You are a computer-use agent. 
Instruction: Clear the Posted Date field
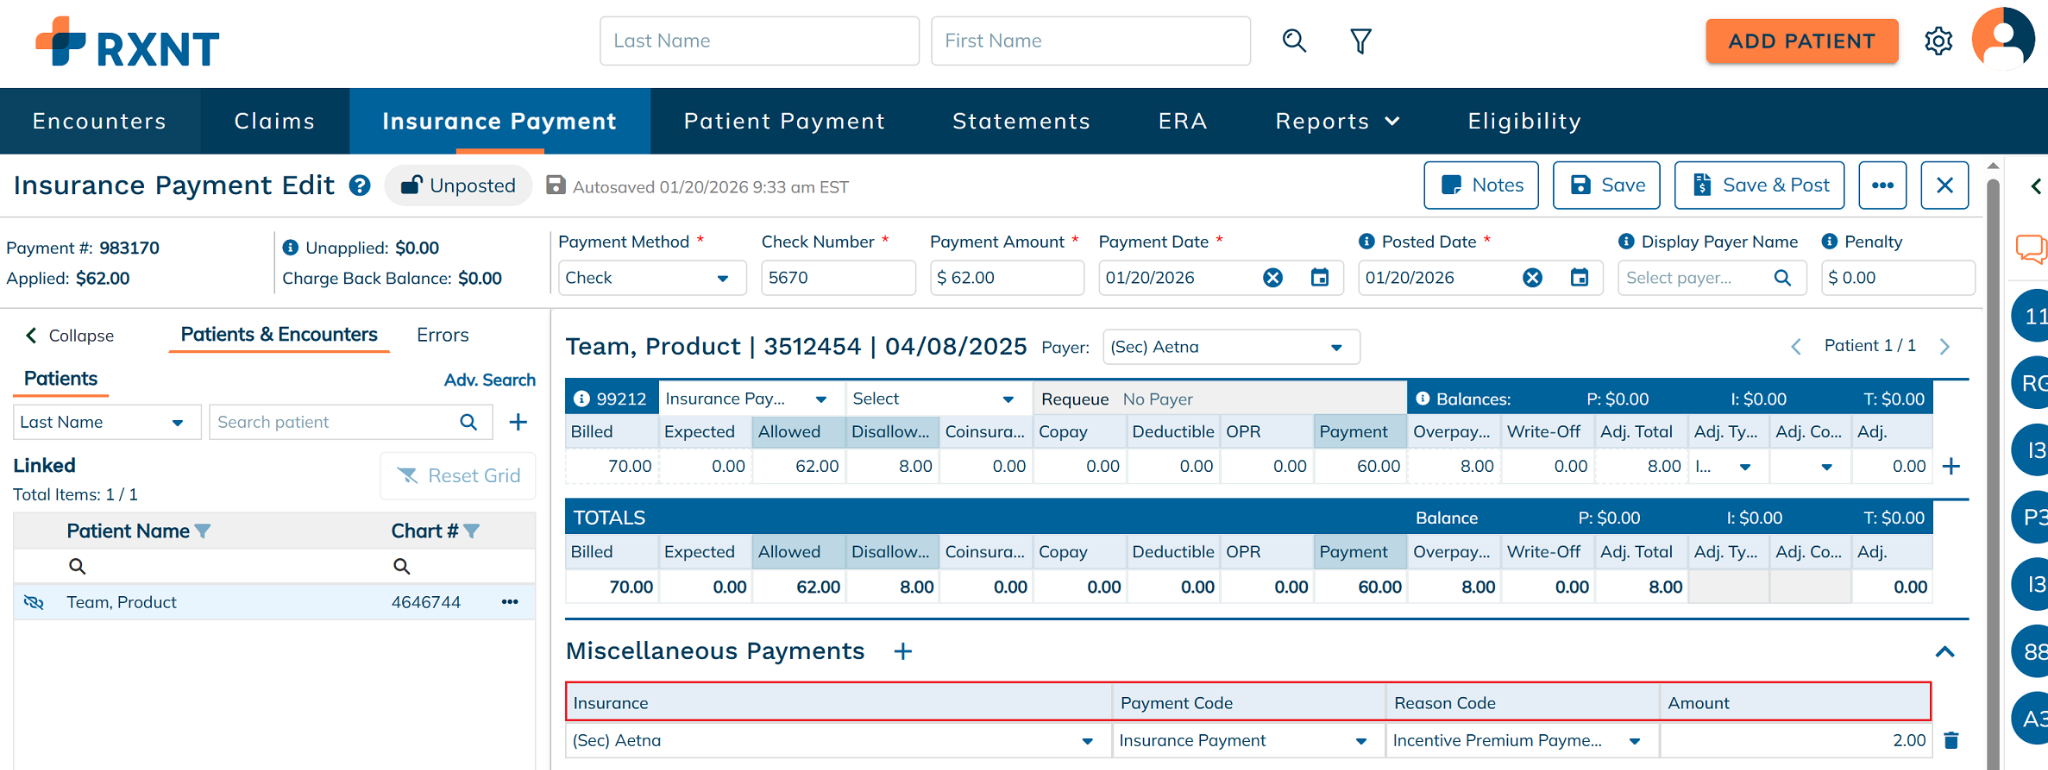tap(1532, 278)
